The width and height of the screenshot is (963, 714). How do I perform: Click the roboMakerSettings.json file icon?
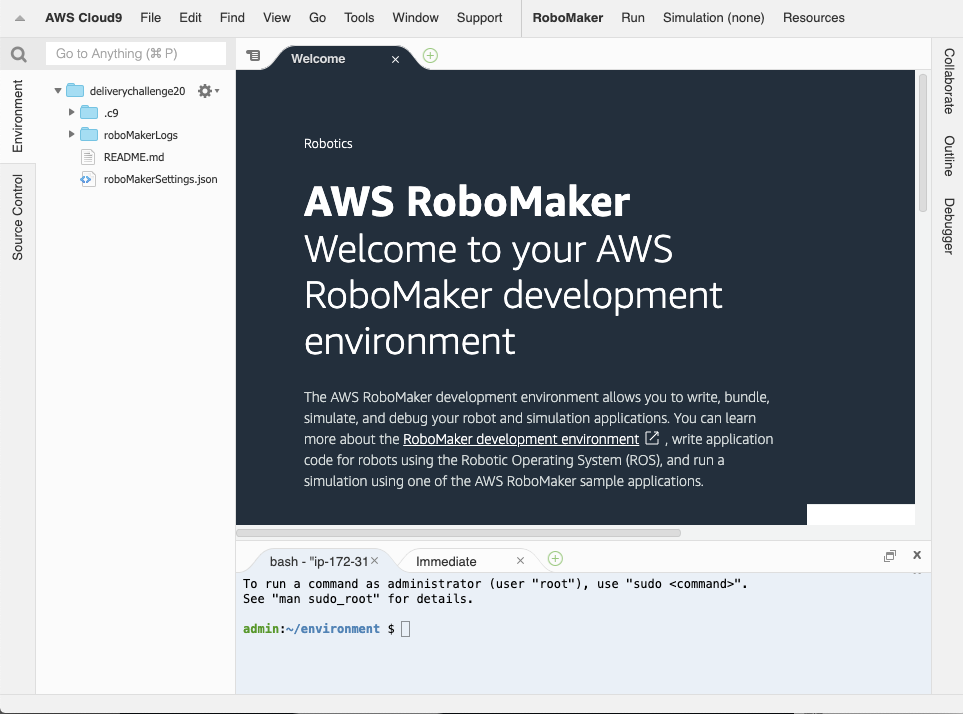pyautogui.click(x=88, y=179)
